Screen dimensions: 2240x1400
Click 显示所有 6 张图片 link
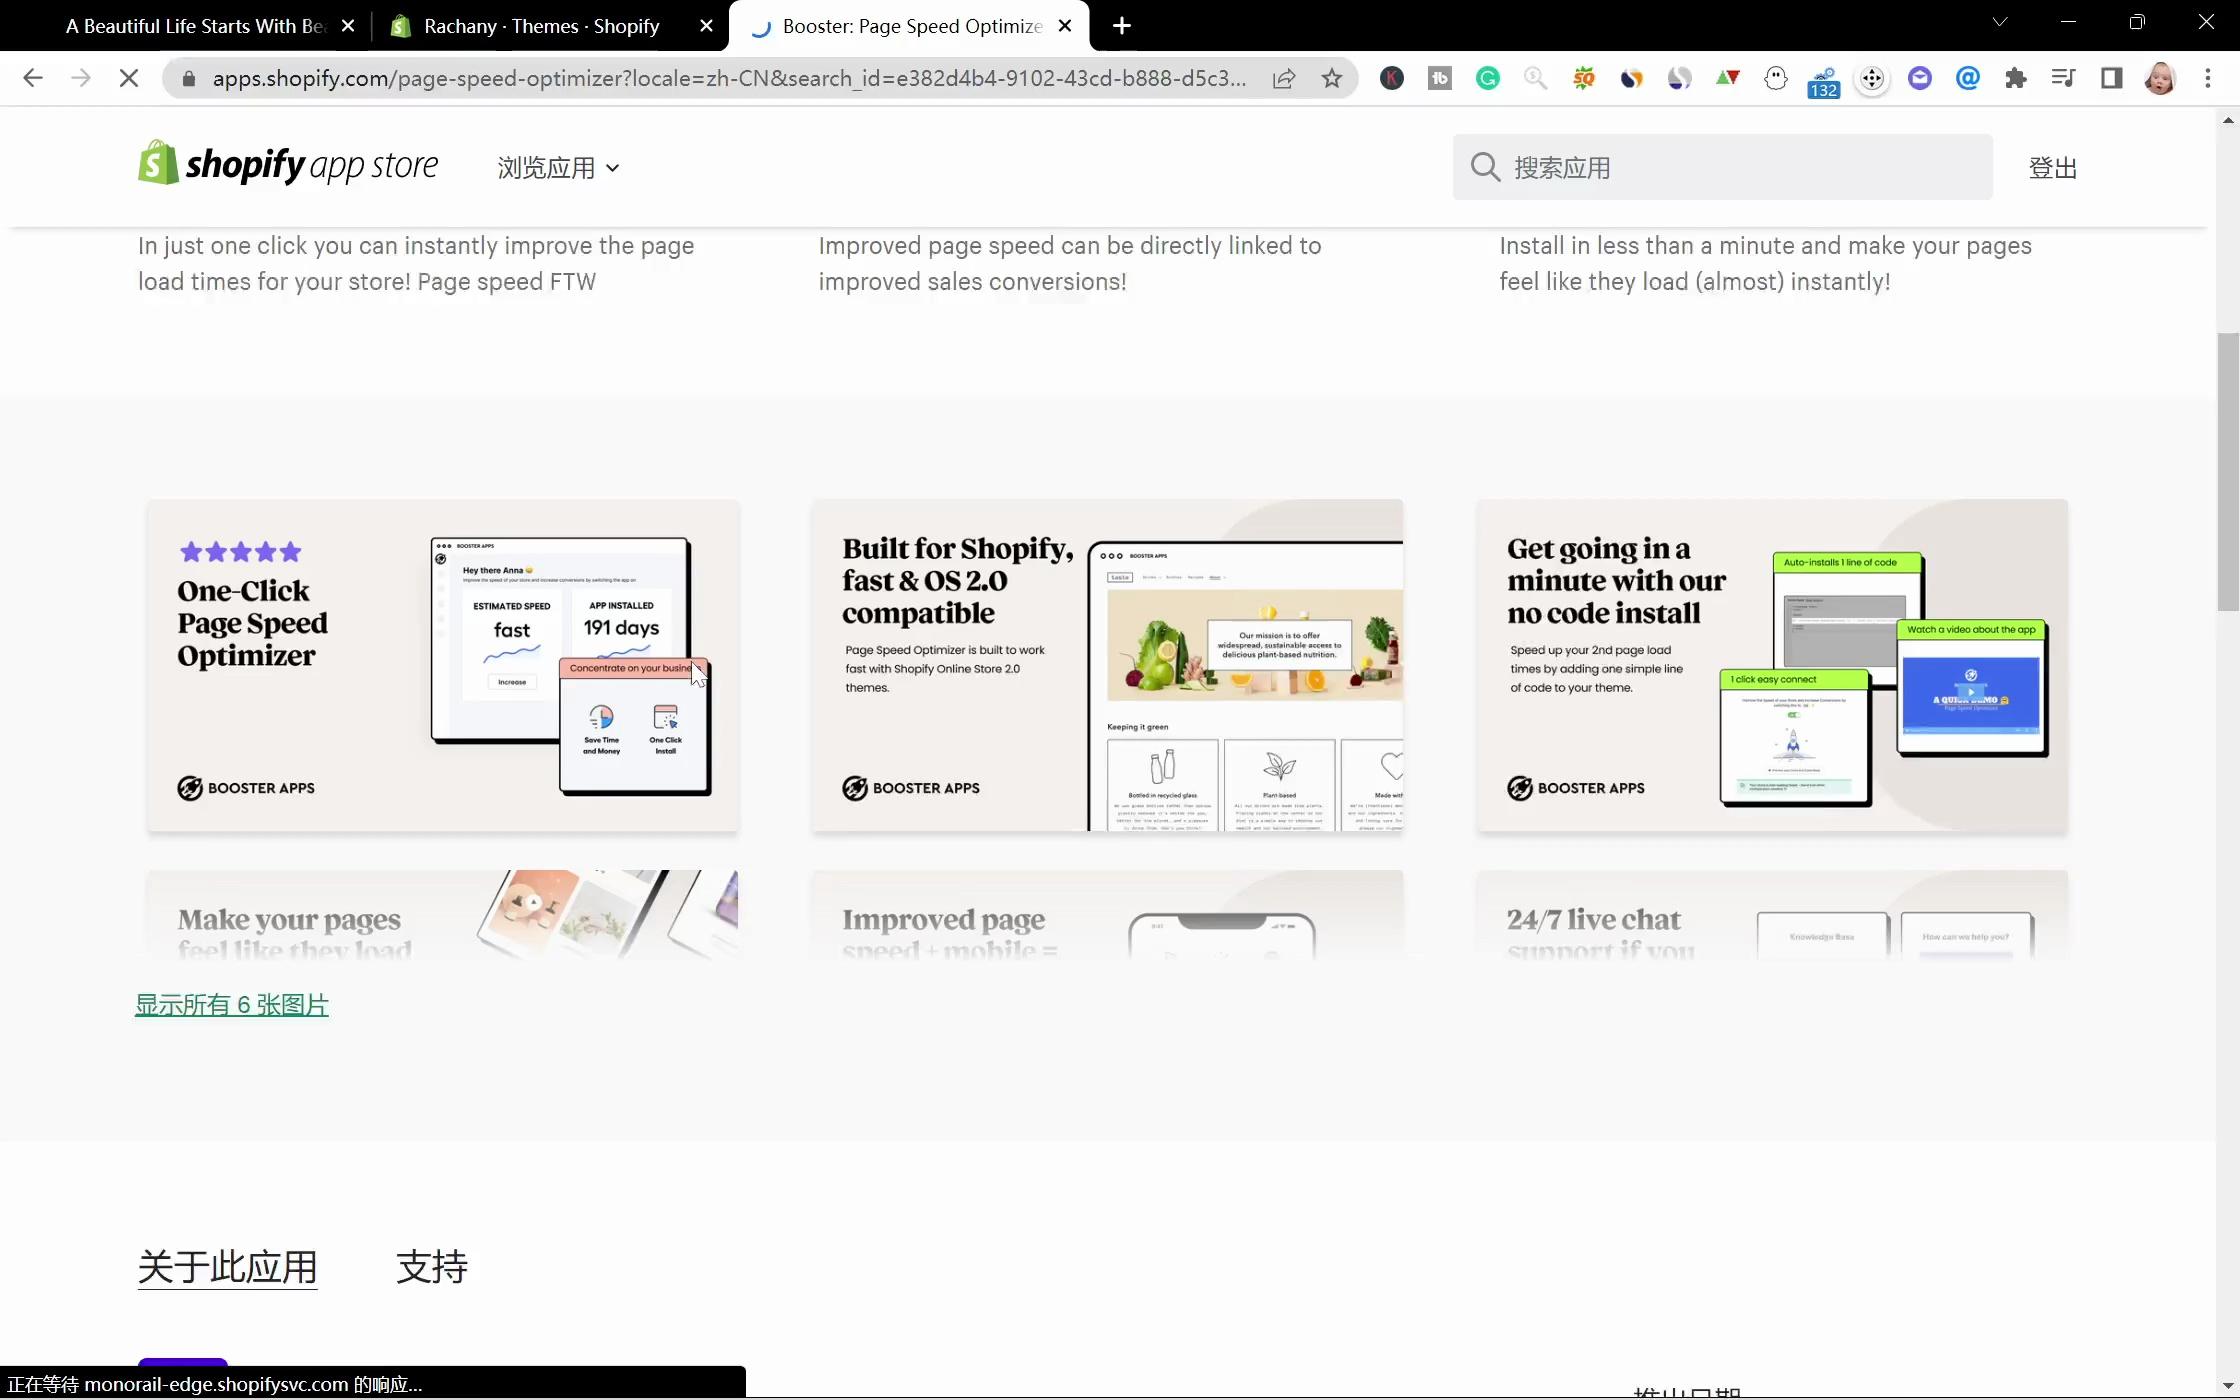(x=232, y=1005)
